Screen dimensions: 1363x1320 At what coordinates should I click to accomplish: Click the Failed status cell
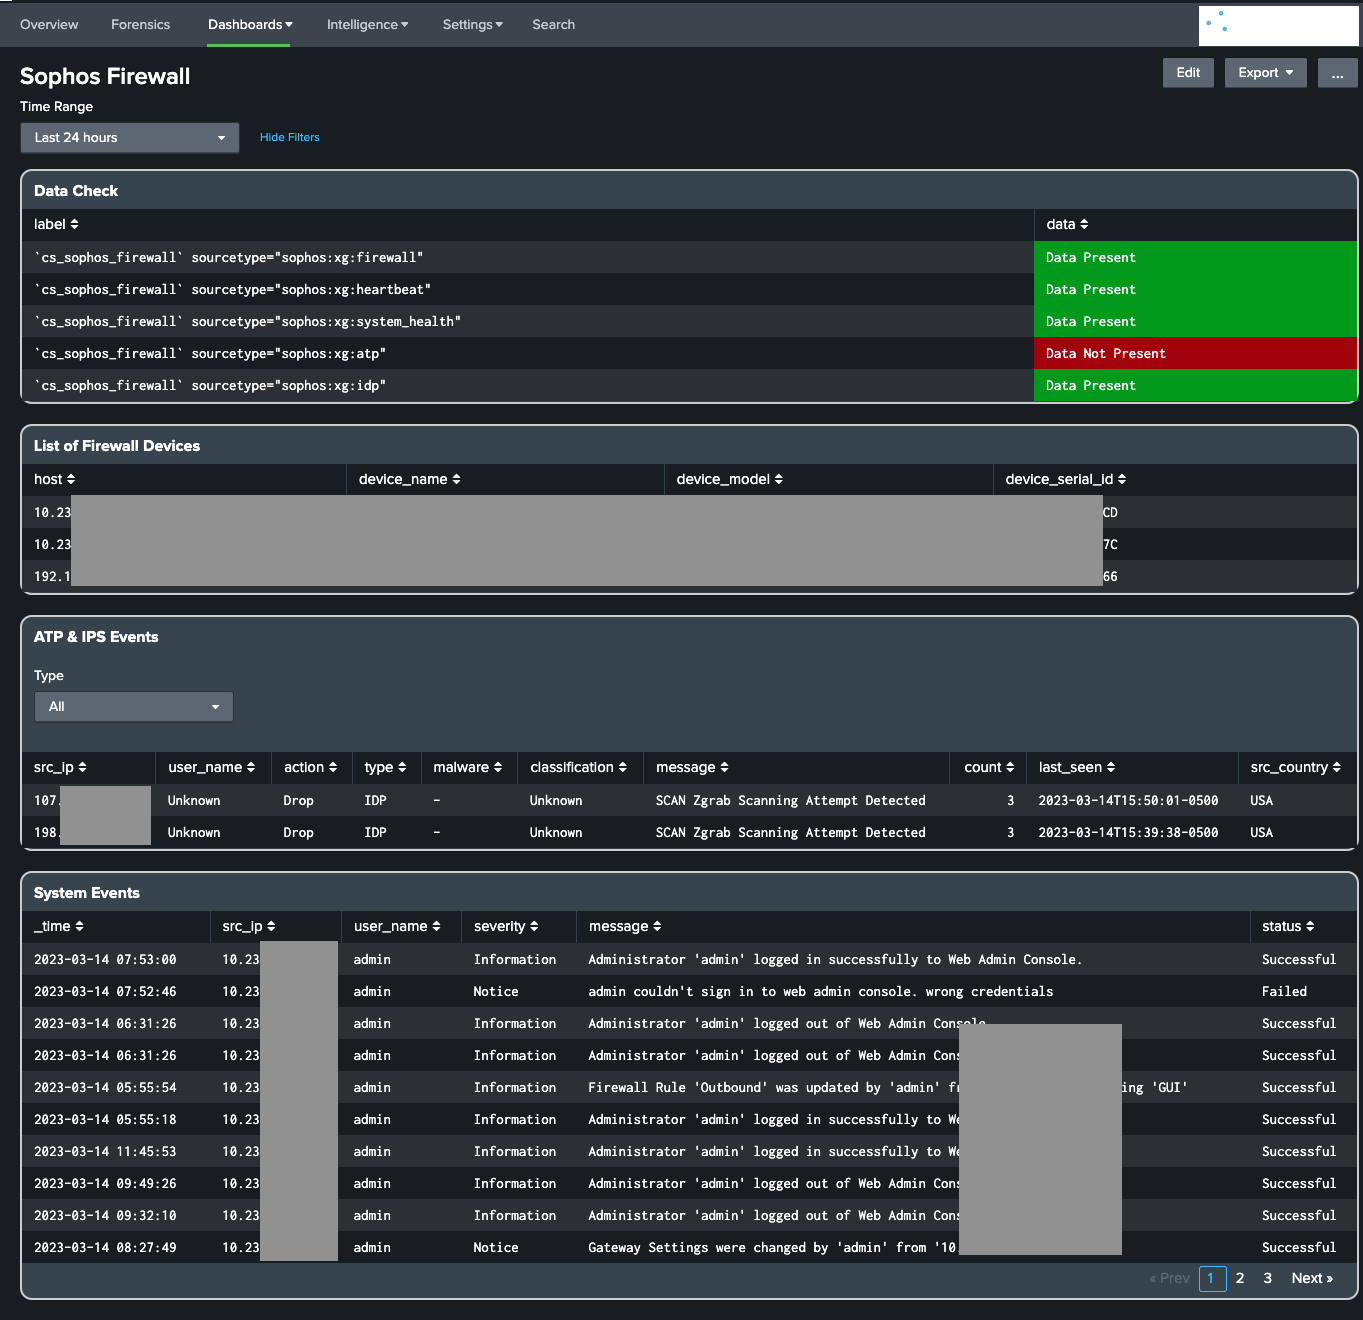coord(1284,991)
